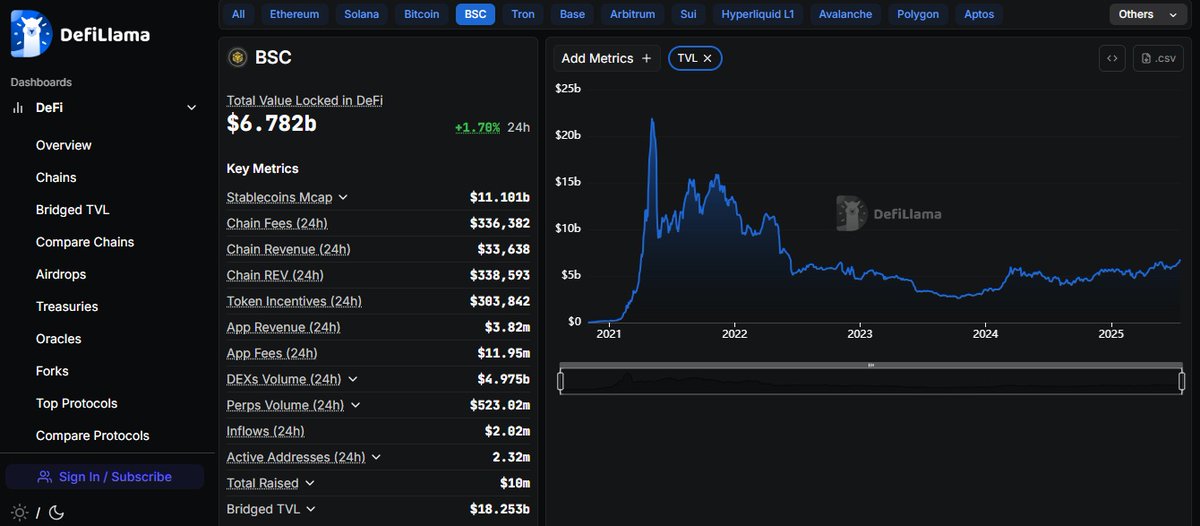This screenshot has height=526, width=1200.
Task: Click the Total Value Locked in DeFi label
Action: click(x=305, y=100)
